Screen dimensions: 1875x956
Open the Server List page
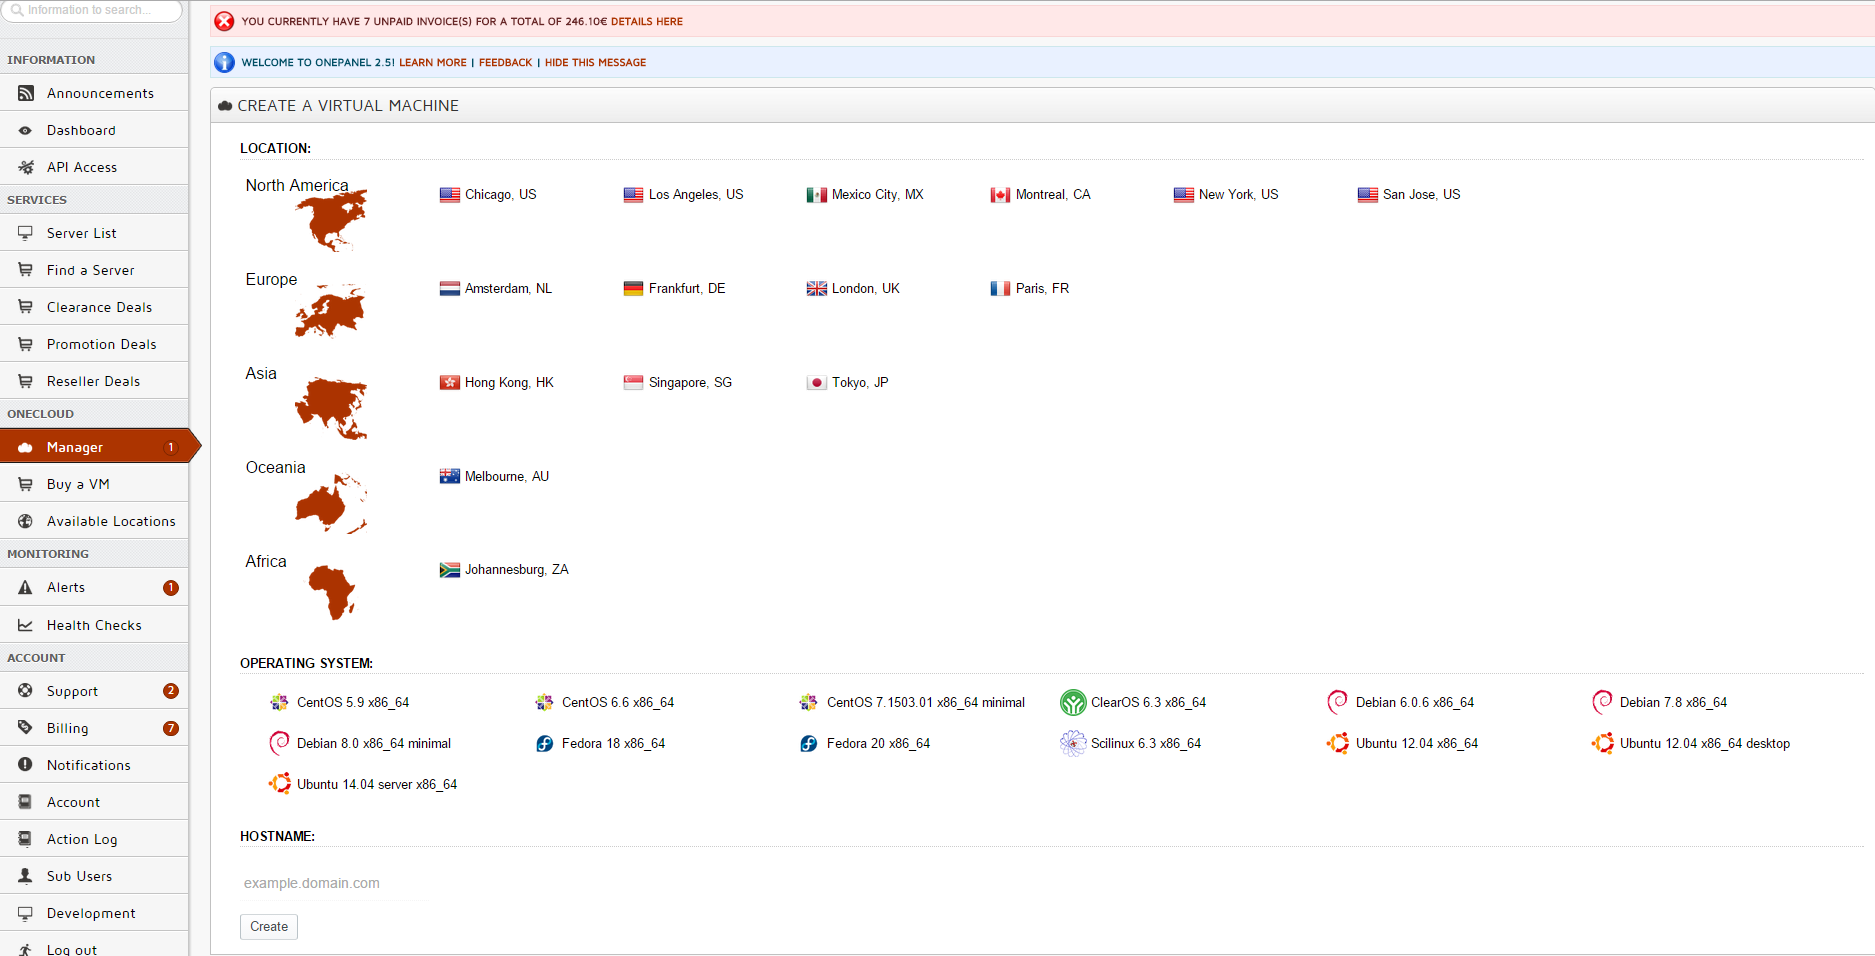click(x=81, y=233)
